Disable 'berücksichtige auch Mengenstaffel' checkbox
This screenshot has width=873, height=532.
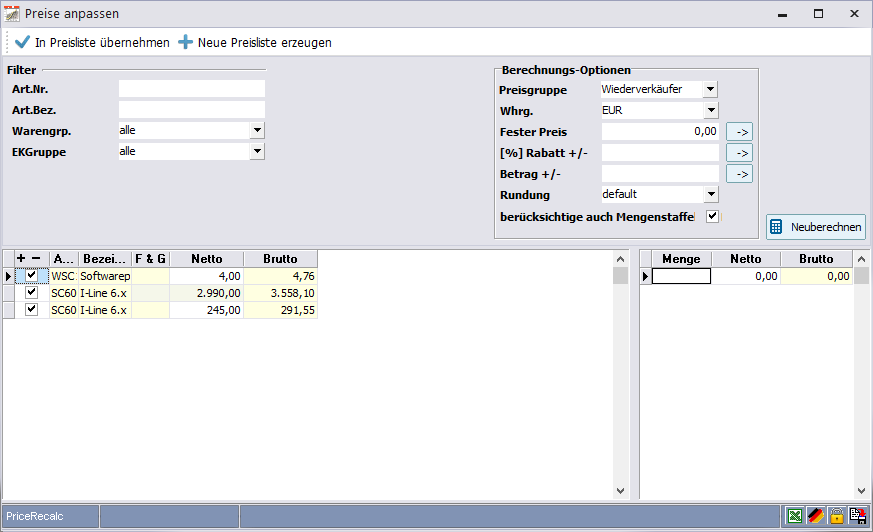coord(712,216)
